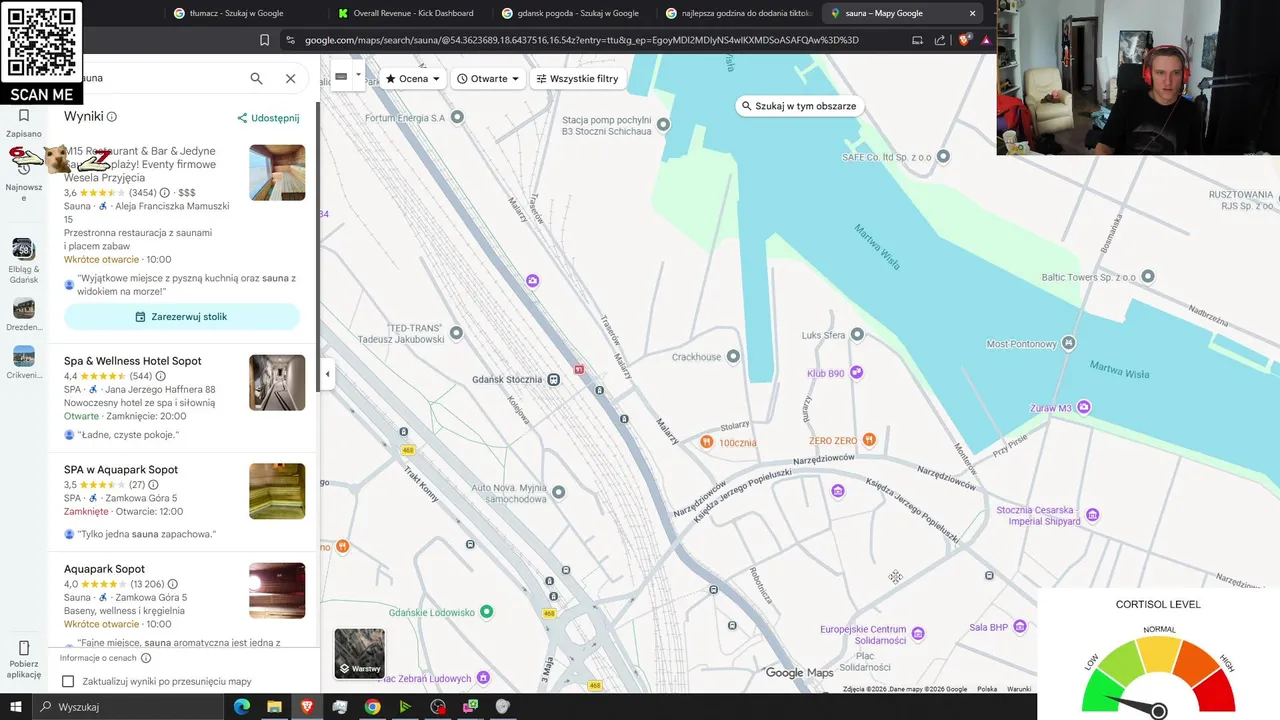Open Microsoft Edge from taskbar

242,707
